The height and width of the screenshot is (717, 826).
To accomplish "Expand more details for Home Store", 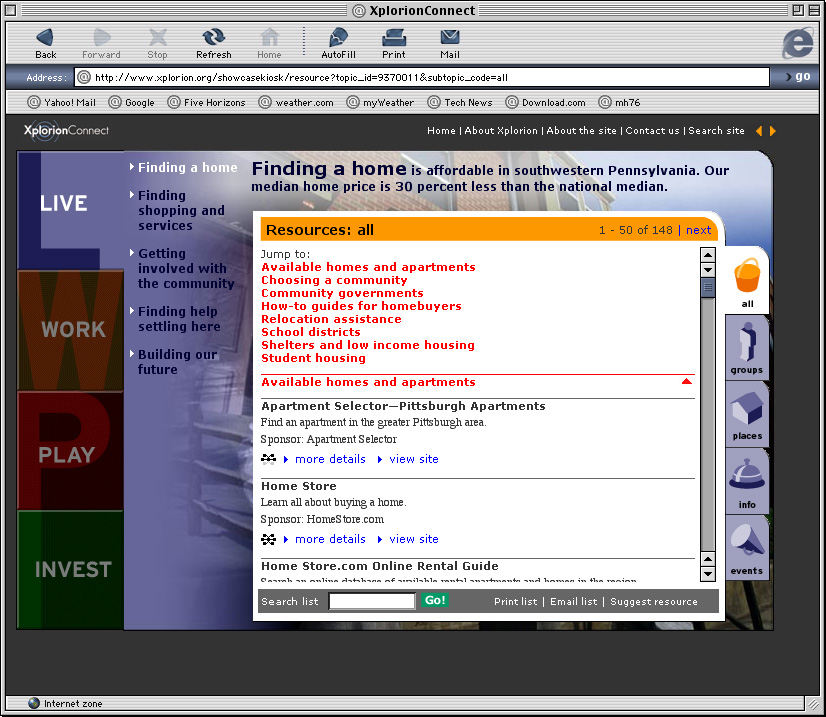I will [329, 539].
